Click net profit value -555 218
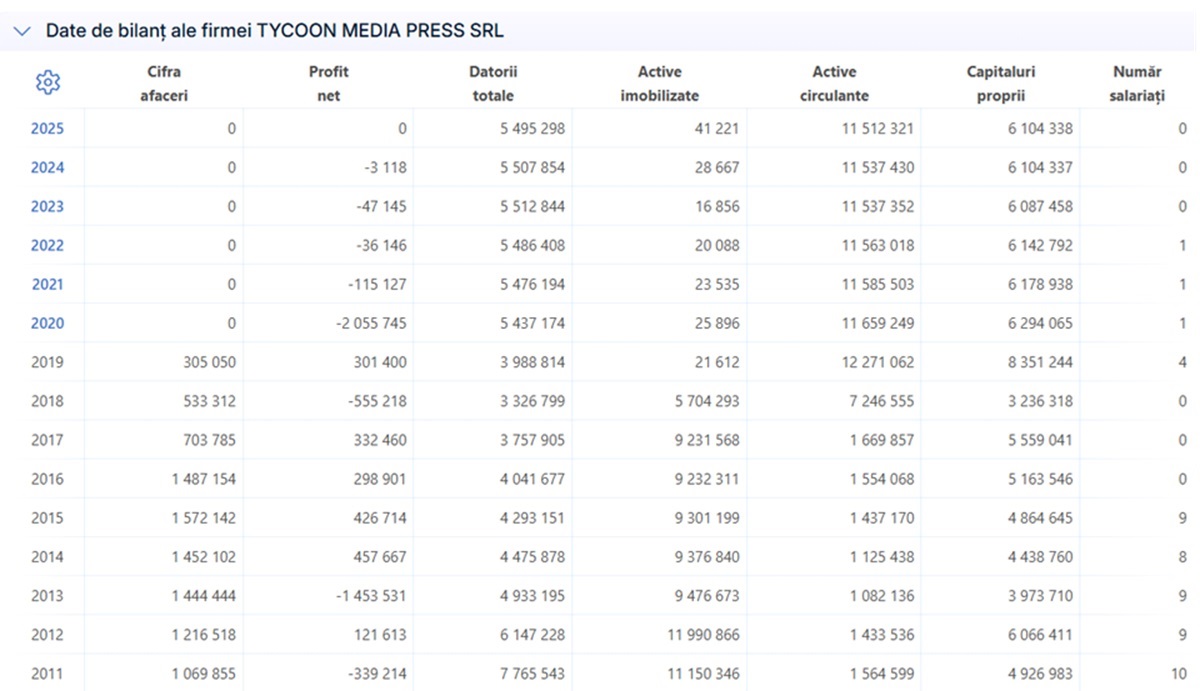1200x691 pixels. click(377, 401)
